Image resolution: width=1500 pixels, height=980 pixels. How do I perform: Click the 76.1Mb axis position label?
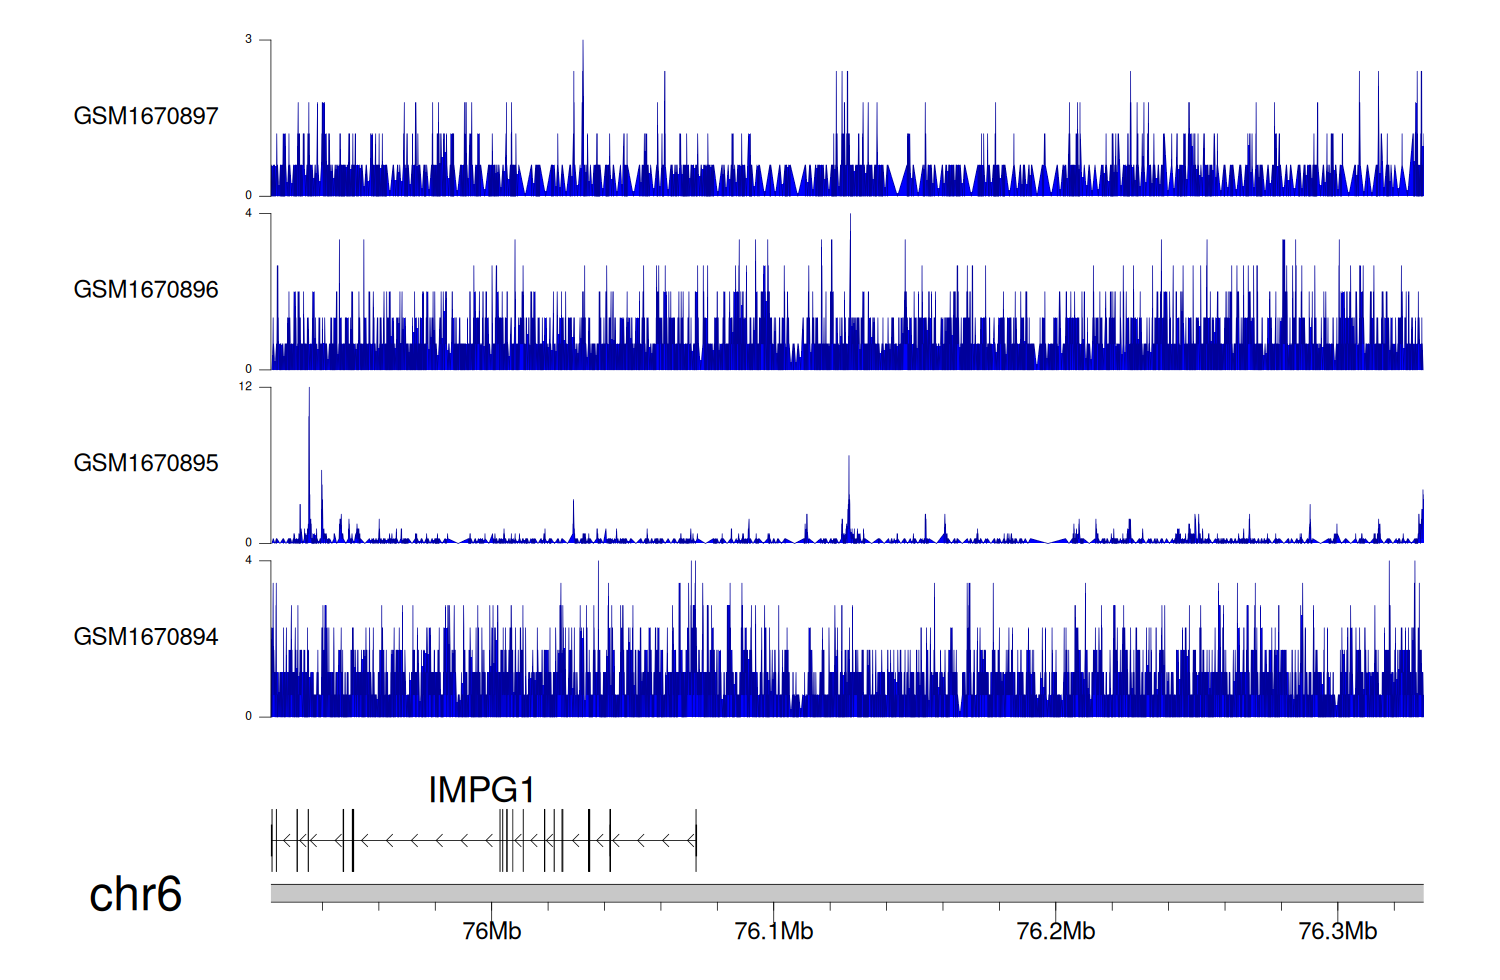[774, 932]
